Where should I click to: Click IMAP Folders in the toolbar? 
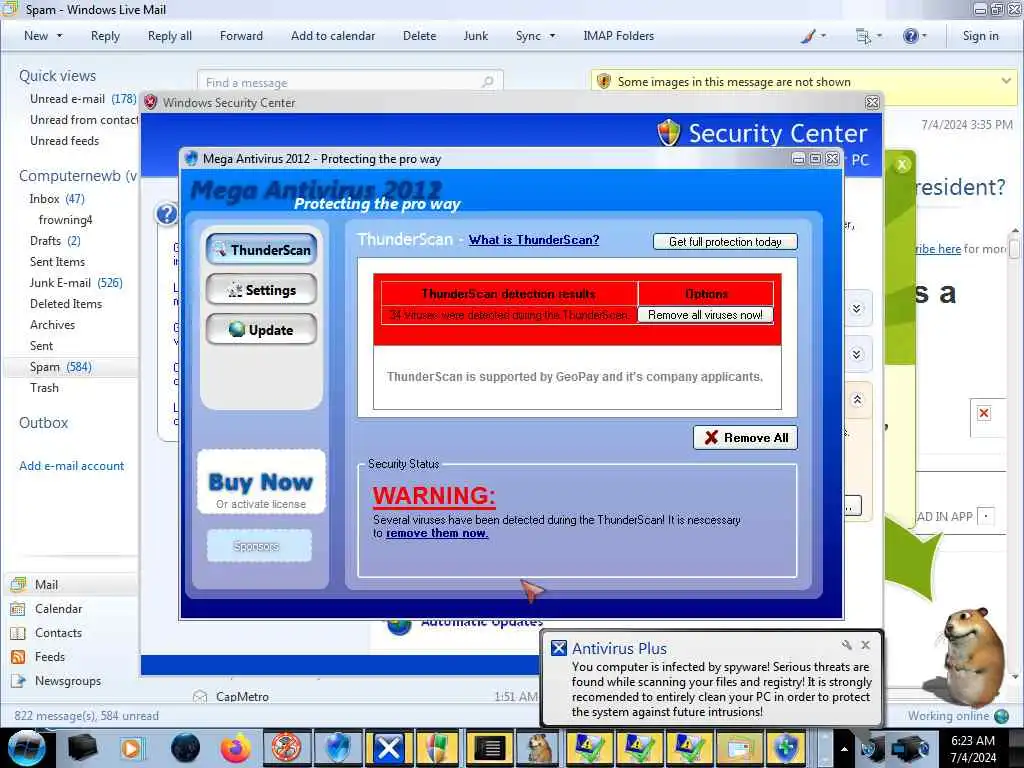pyautogui.click(x=618, y=36)
